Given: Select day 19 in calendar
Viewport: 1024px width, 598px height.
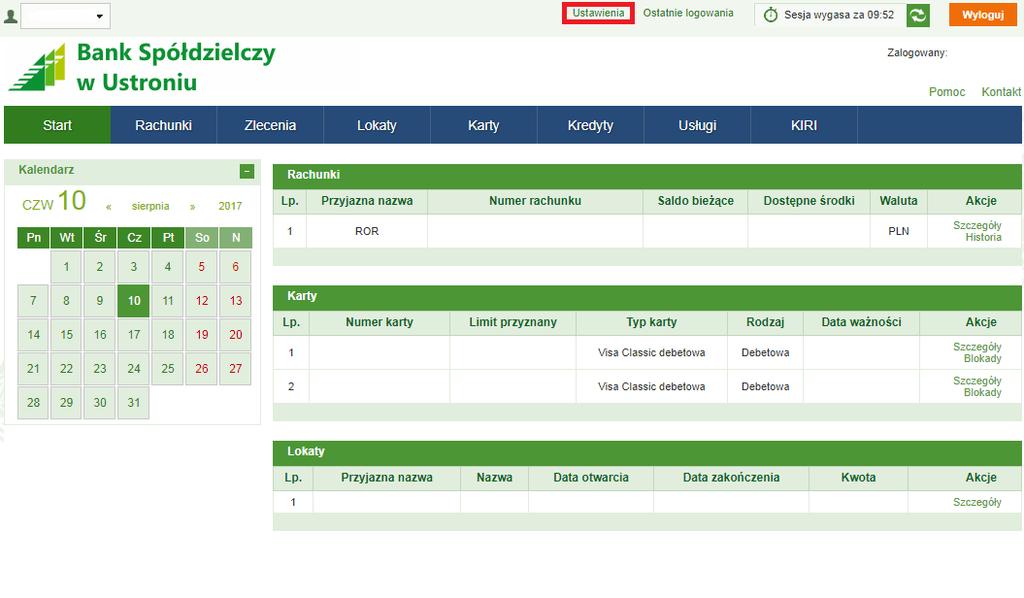Looking at the screenshot, I should [x=202, y=334].
